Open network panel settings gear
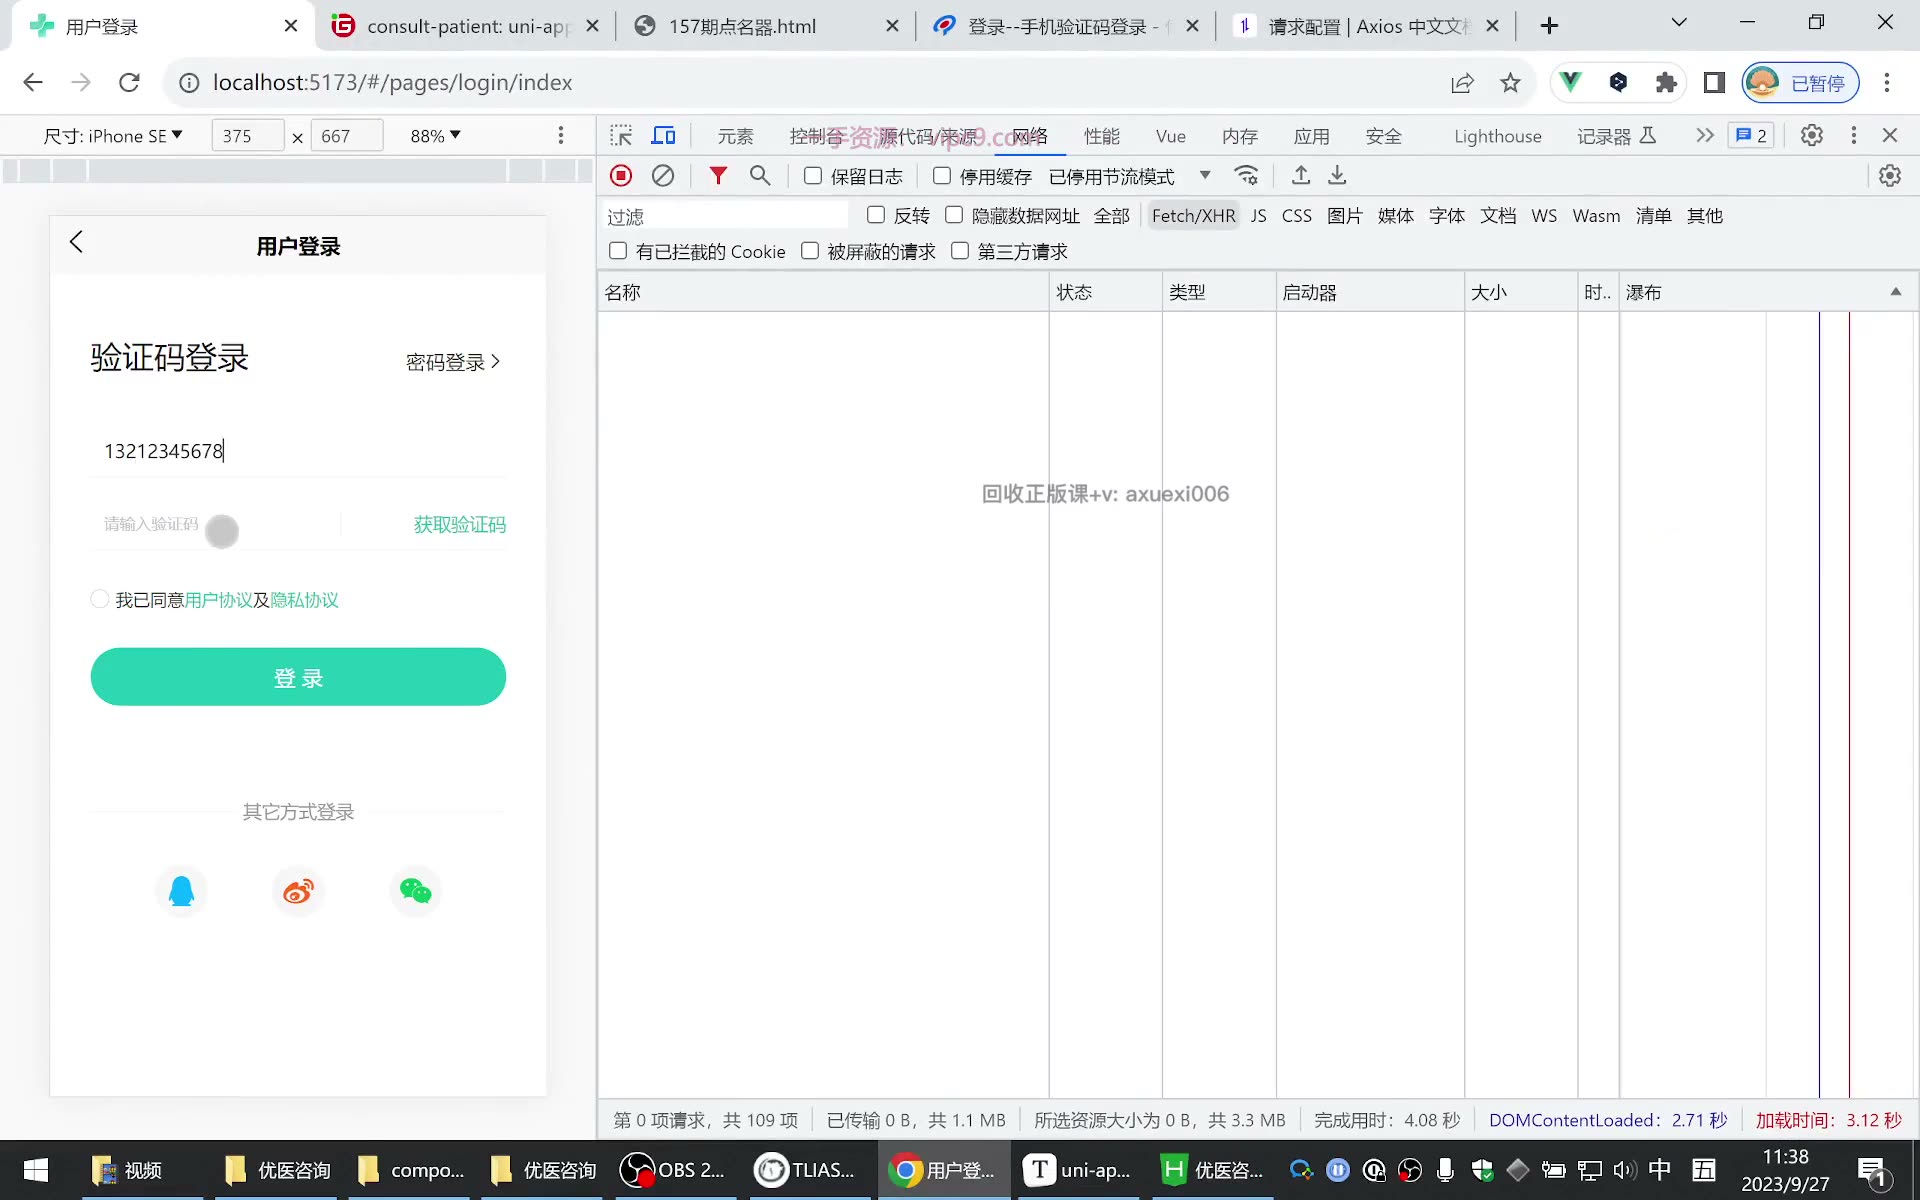Image resolution: width=1920 pixels, height=1200 pixels. coord(1889,176)
